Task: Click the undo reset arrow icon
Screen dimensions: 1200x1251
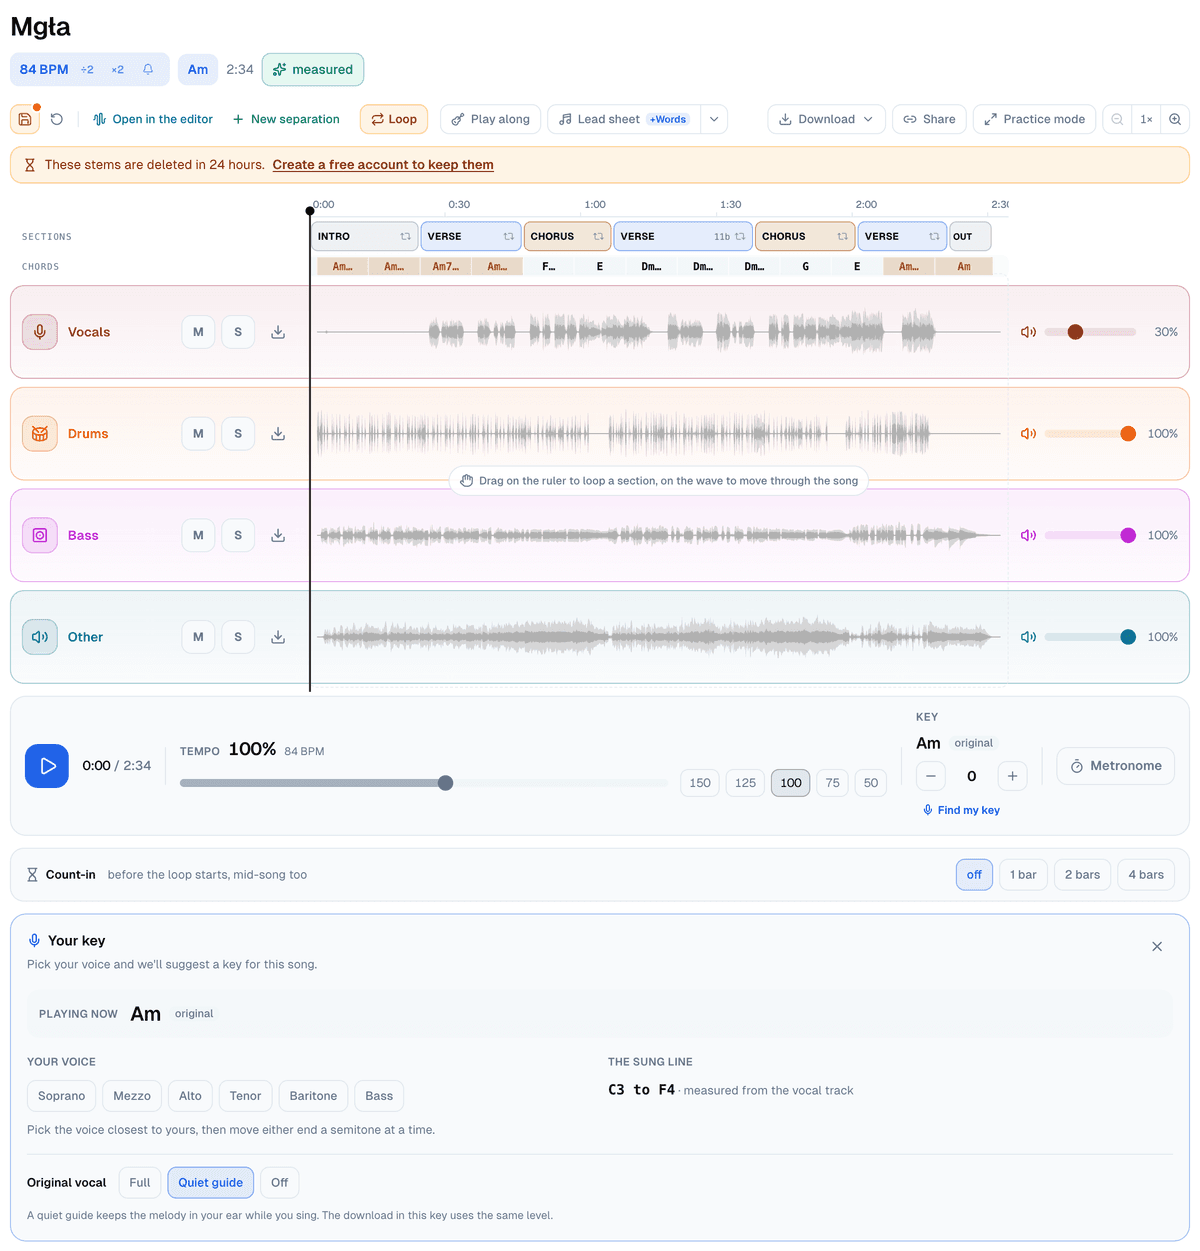Action: 57,119
